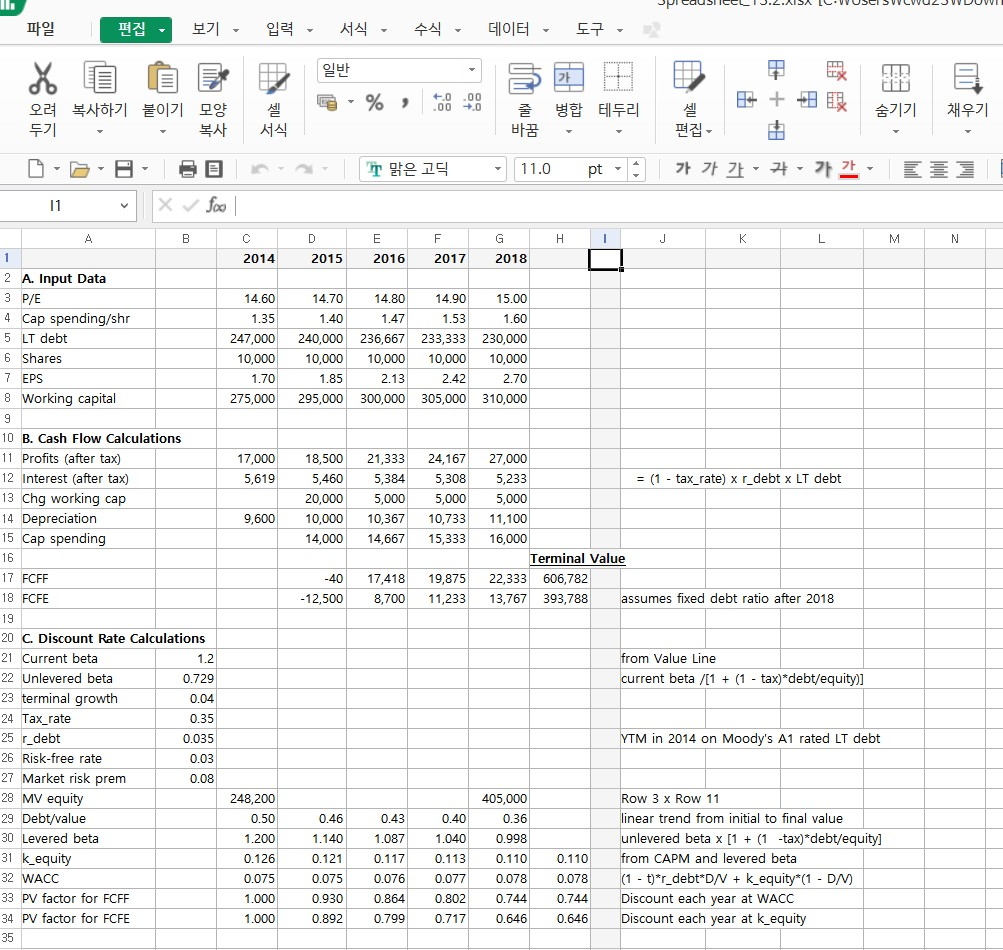Insert column to the left icon
The height and width of the screenshot is (950, 1003).
[x=746, y=99]
